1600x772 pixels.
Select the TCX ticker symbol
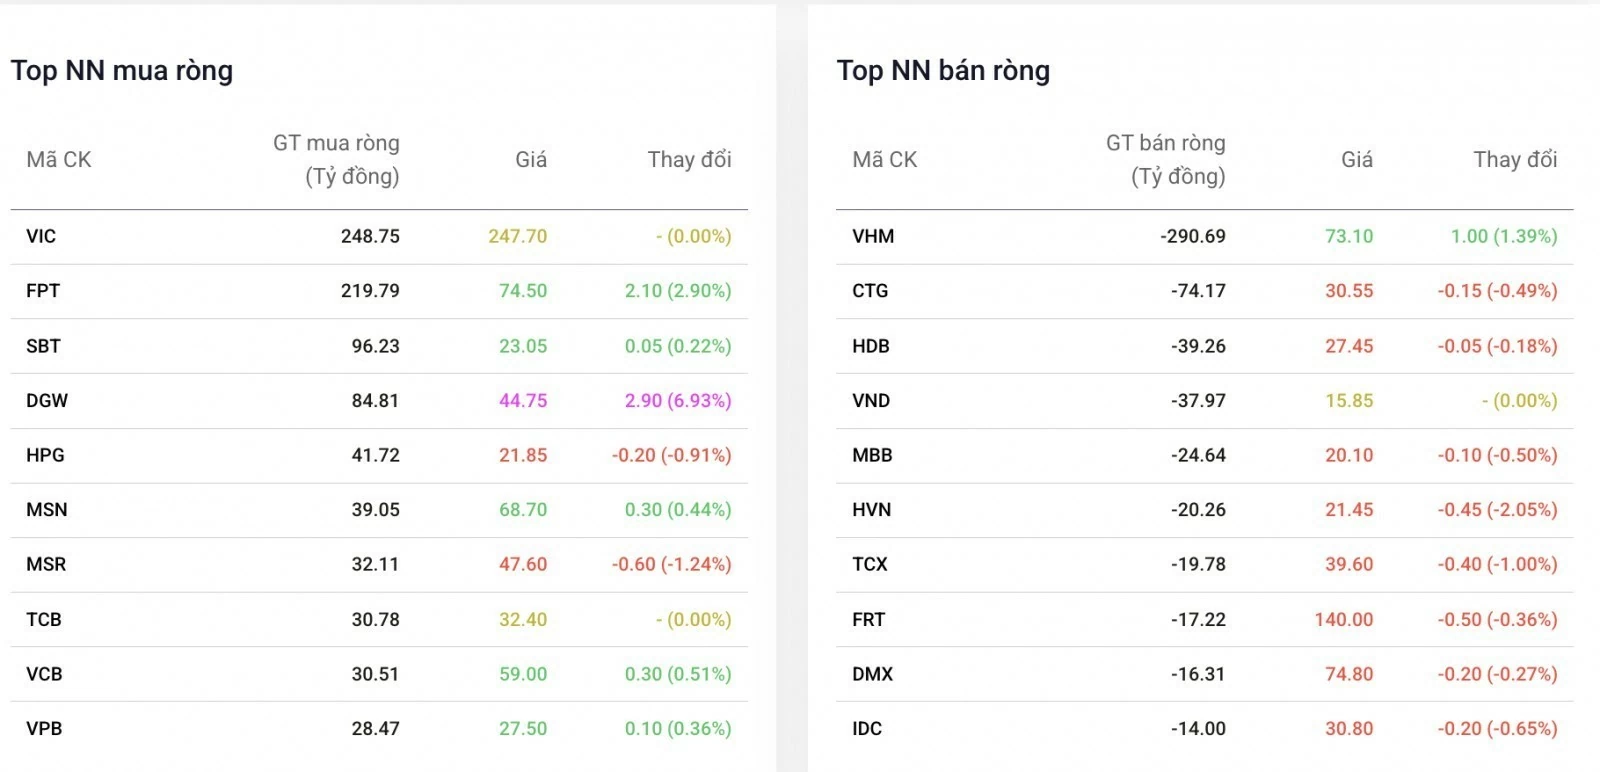[x=870, y=564]
